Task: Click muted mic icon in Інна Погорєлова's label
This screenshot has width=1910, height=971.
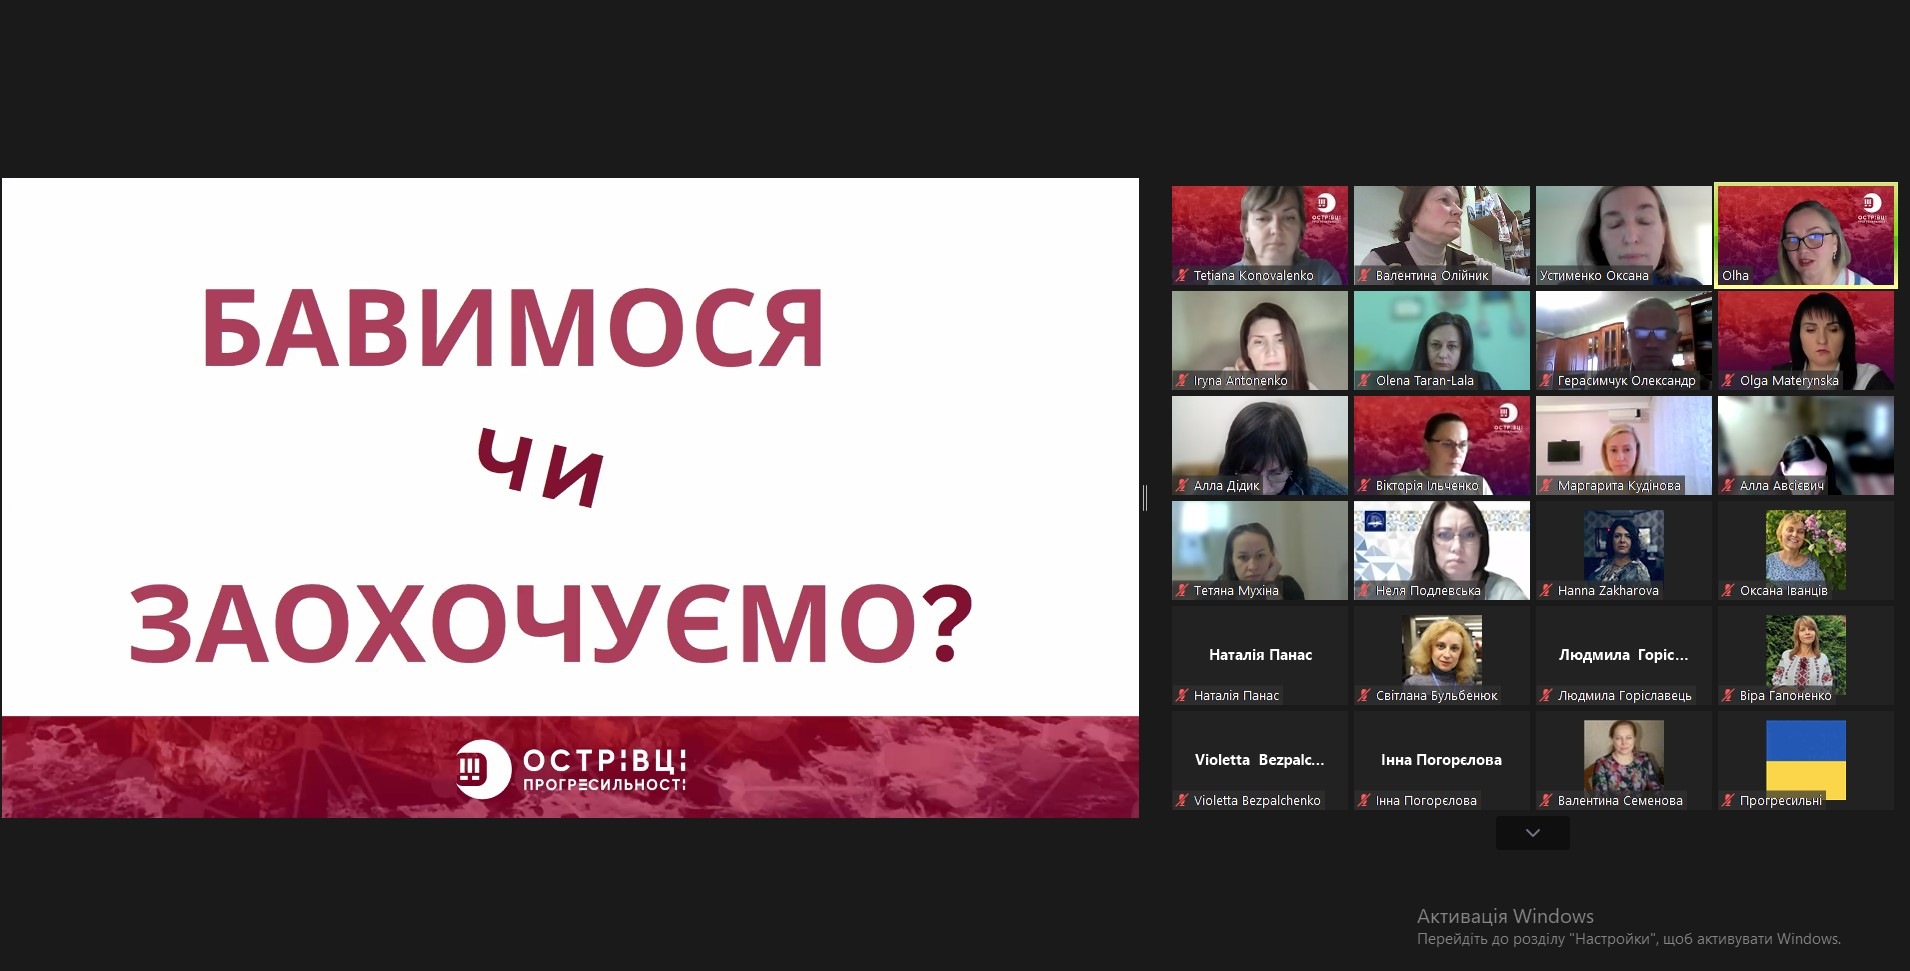Action: (x=1364, y=800)
